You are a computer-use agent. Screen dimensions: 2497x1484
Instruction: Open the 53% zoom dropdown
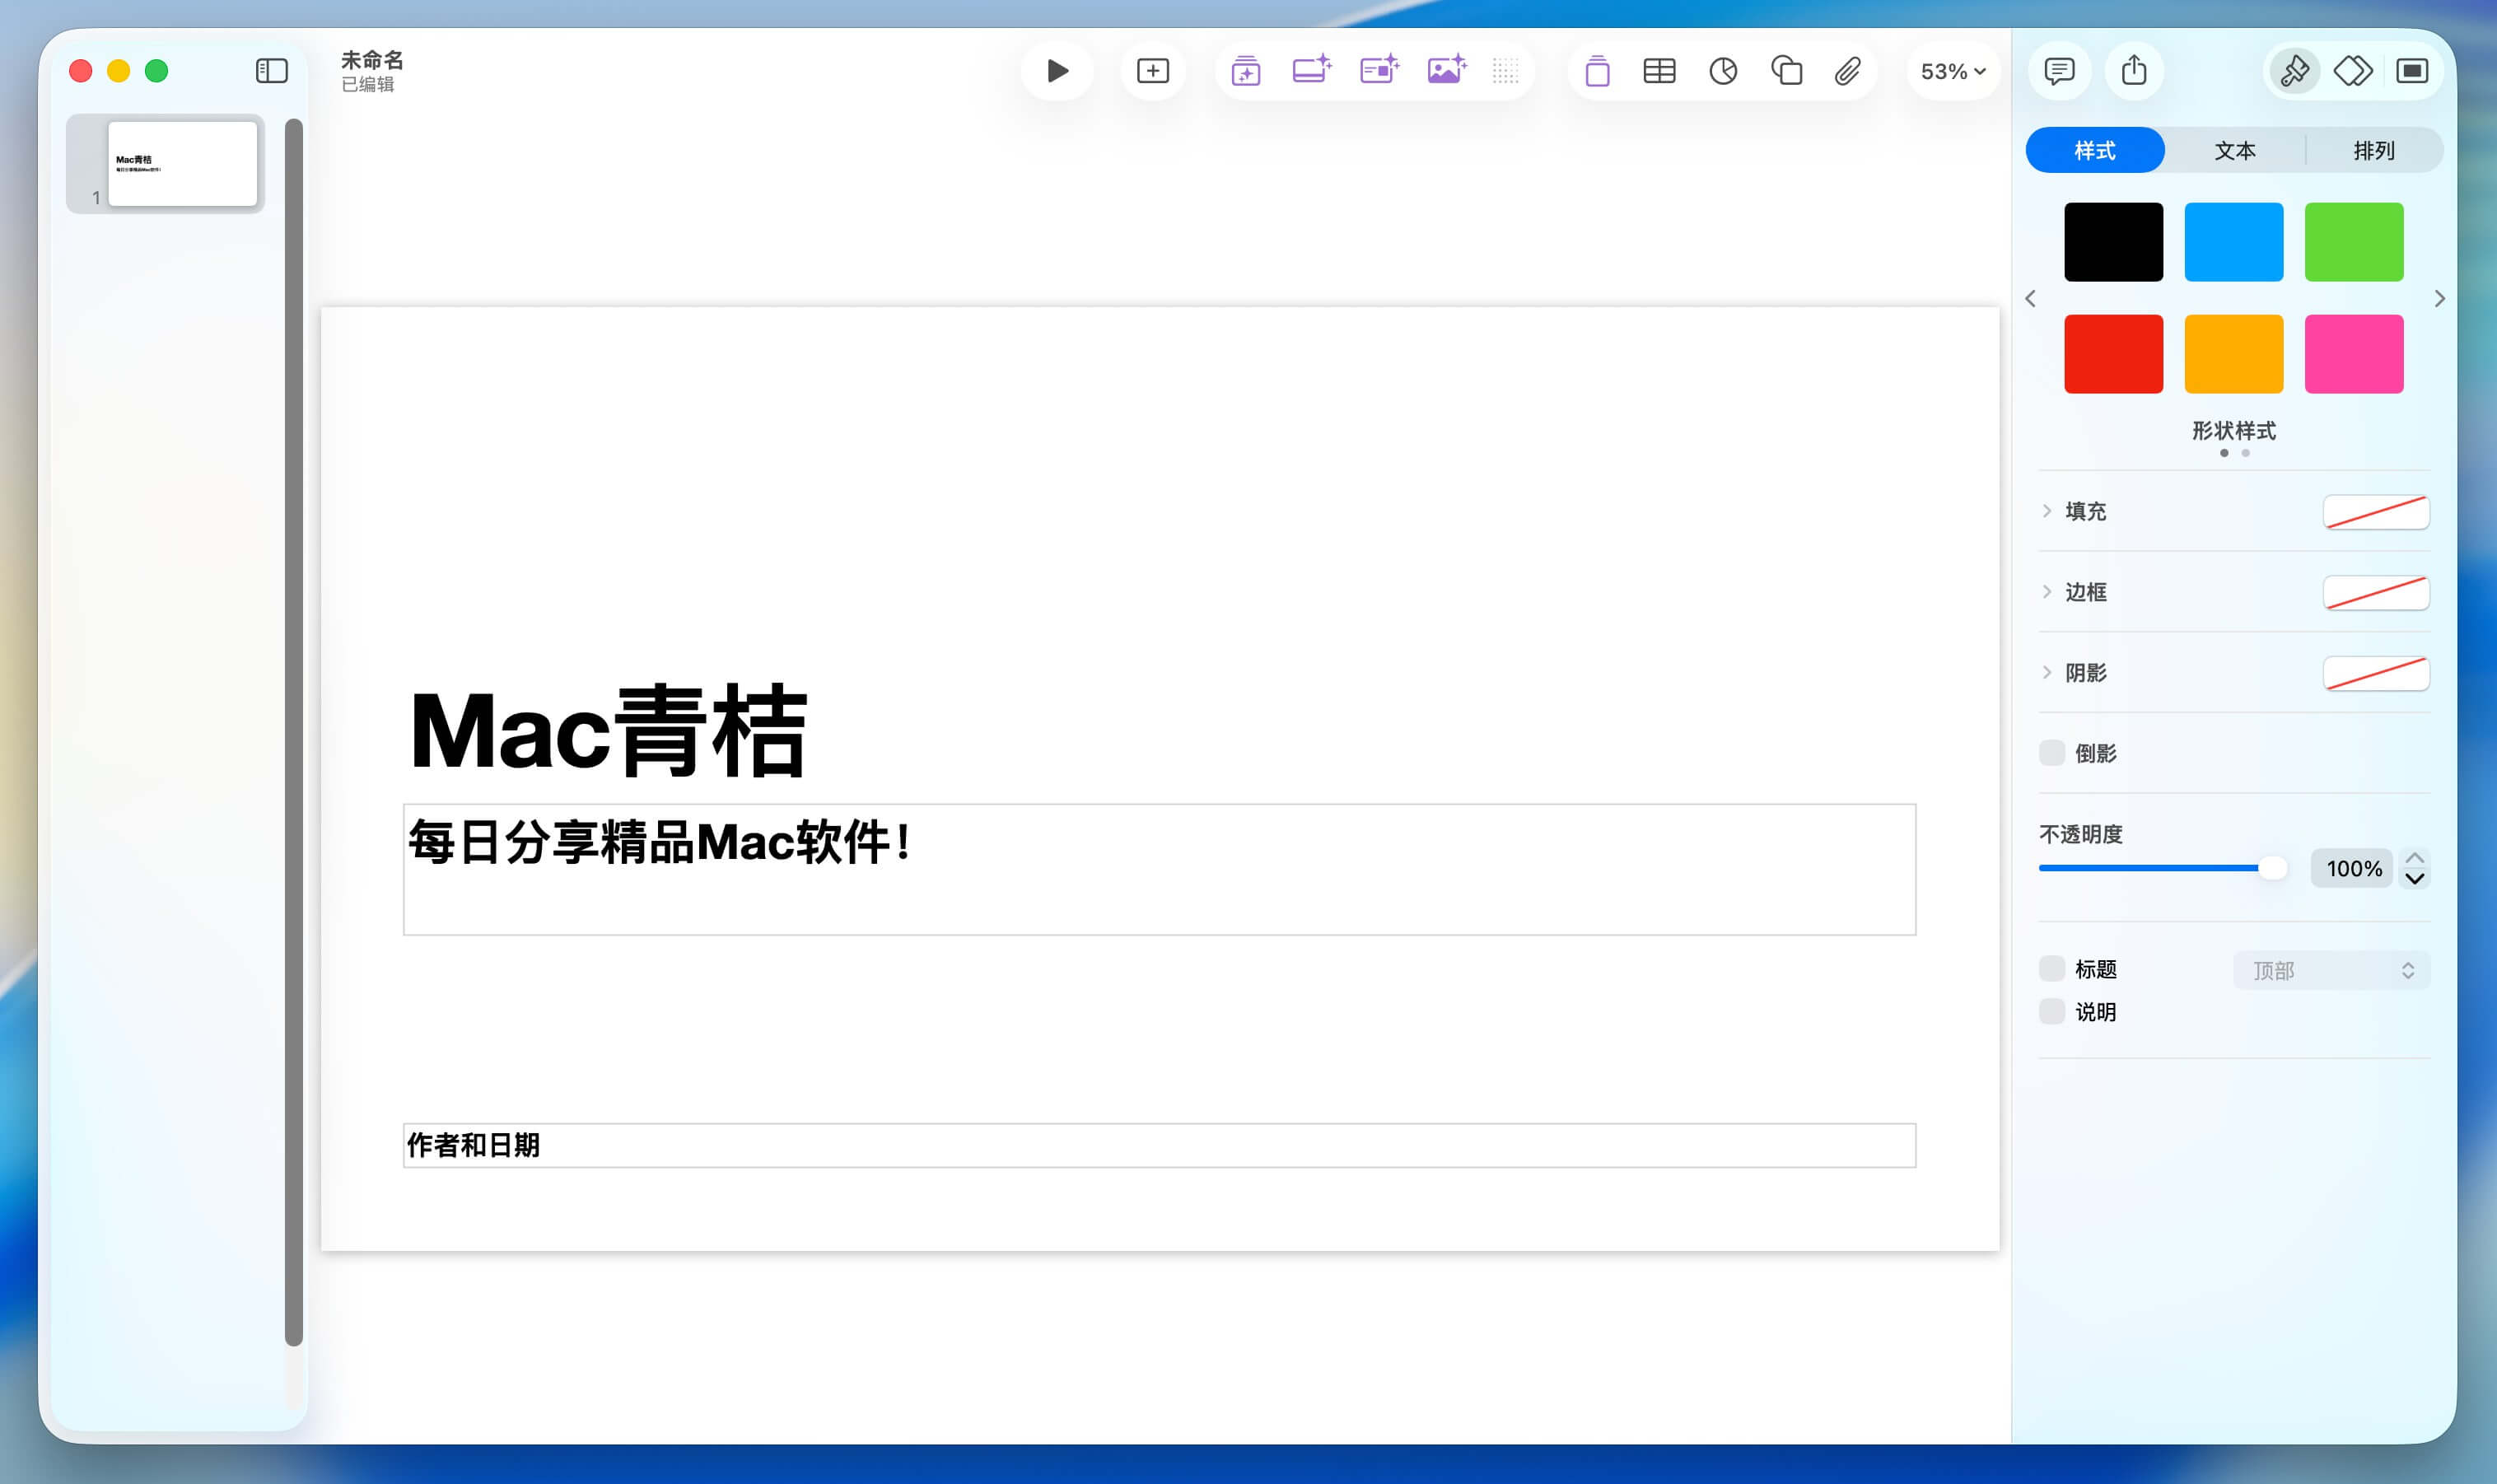pyautogui.click(x=1952, y=71)
